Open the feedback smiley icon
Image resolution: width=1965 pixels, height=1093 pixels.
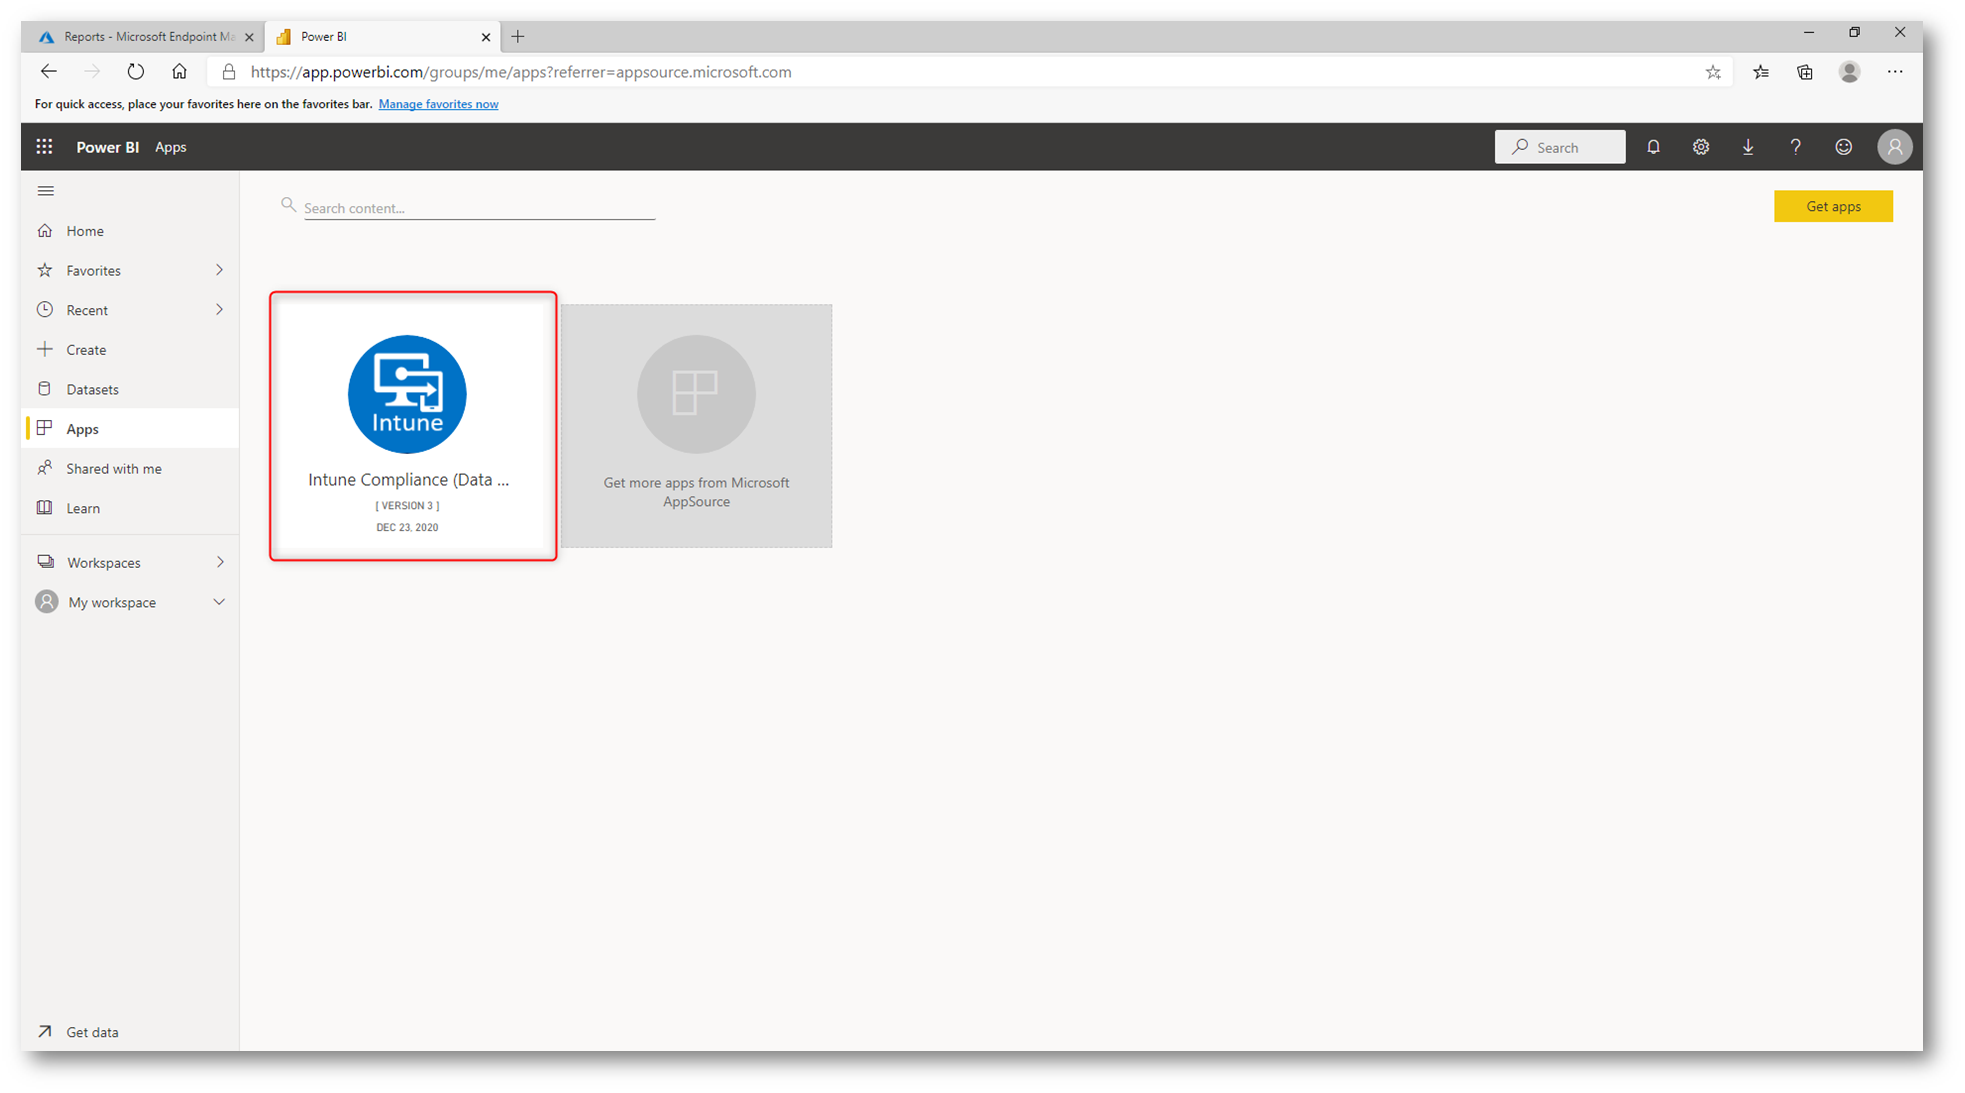pyautogui.click(x=1843, y=147)
